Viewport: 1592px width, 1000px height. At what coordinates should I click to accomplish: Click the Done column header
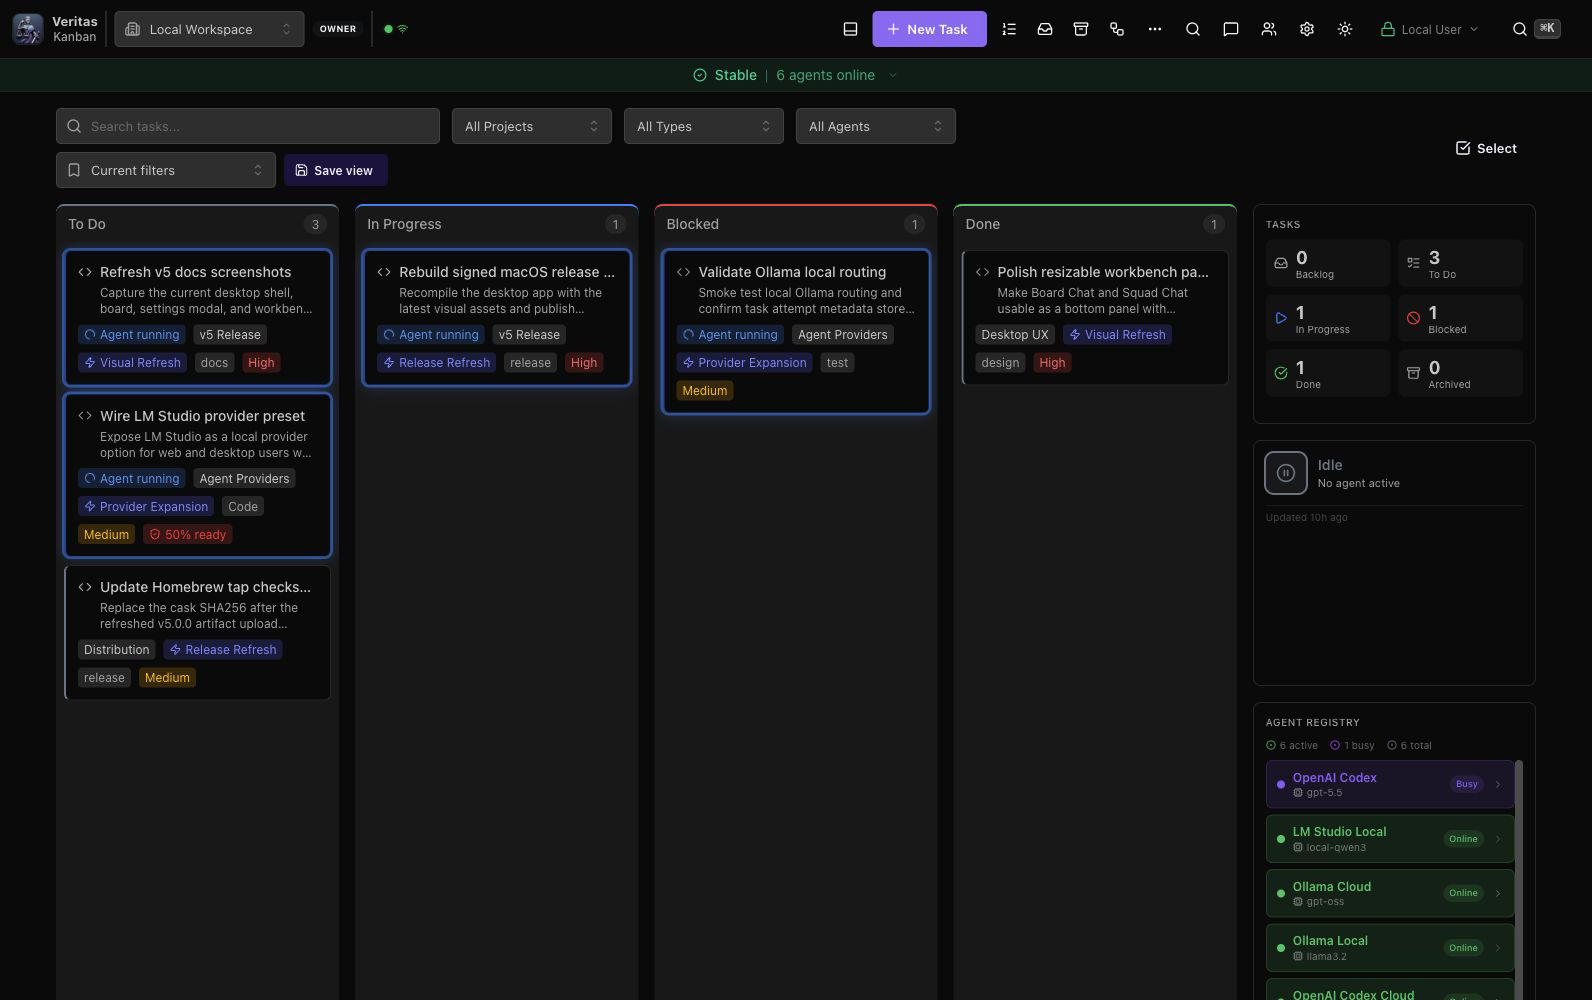pos(1095,224)
